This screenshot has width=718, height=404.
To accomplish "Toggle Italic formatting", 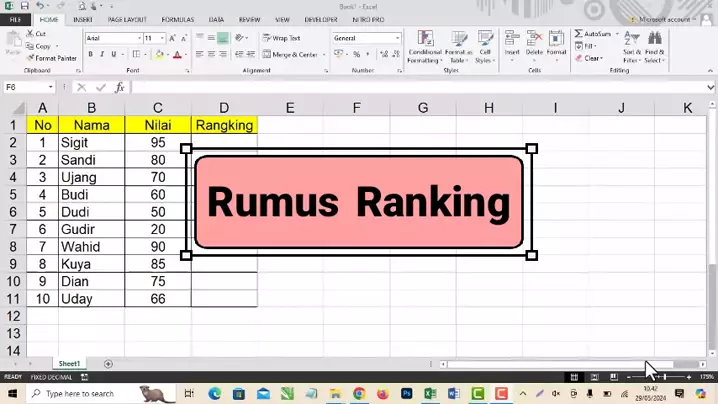I will 102,55.
